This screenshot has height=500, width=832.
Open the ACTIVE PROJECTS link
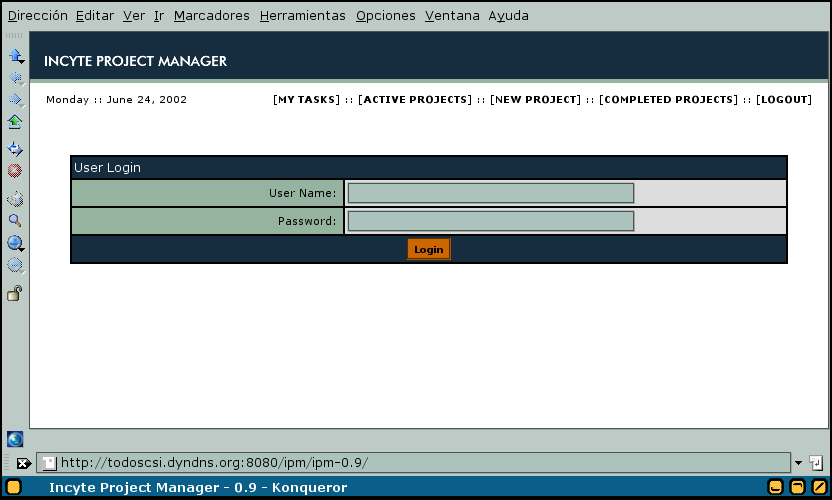(415, 100)
